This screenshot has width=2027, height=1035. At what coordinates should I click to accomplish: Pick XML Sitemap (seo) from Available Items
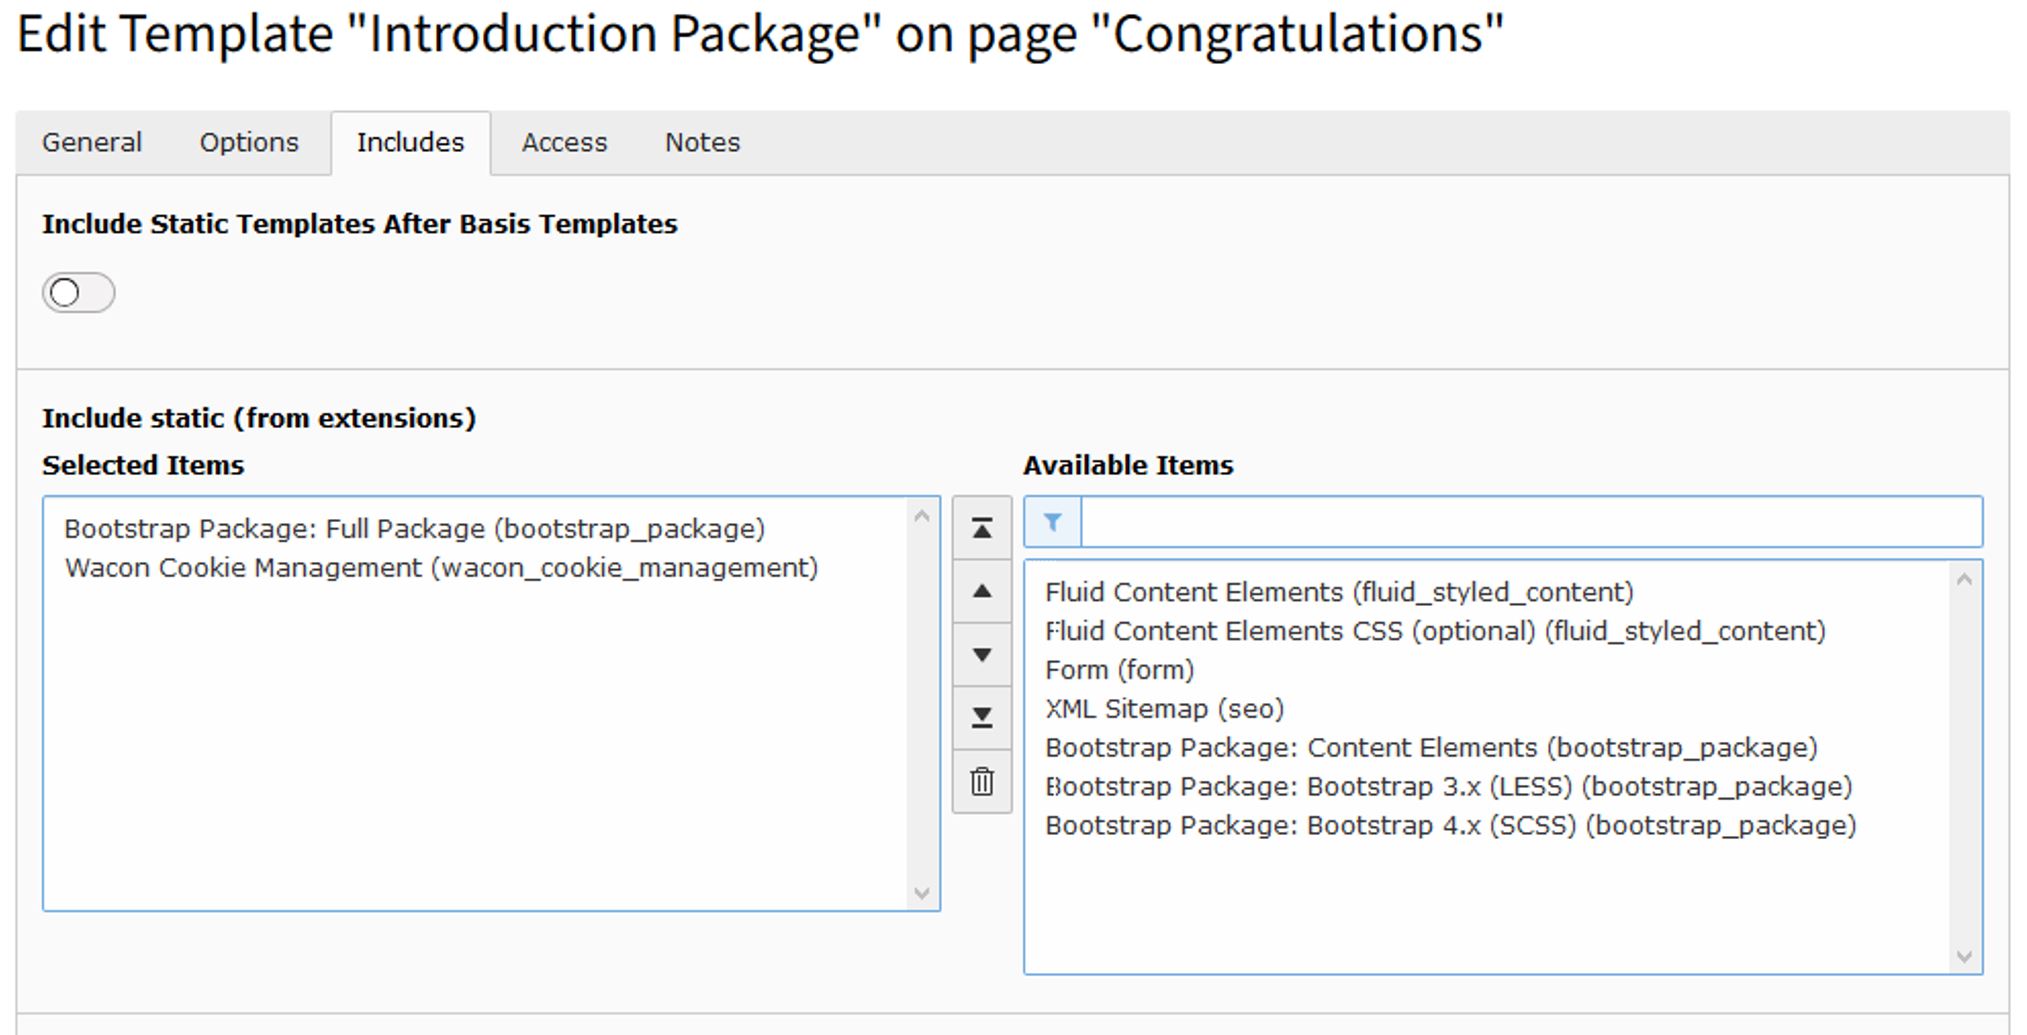tap(1164, 709)
